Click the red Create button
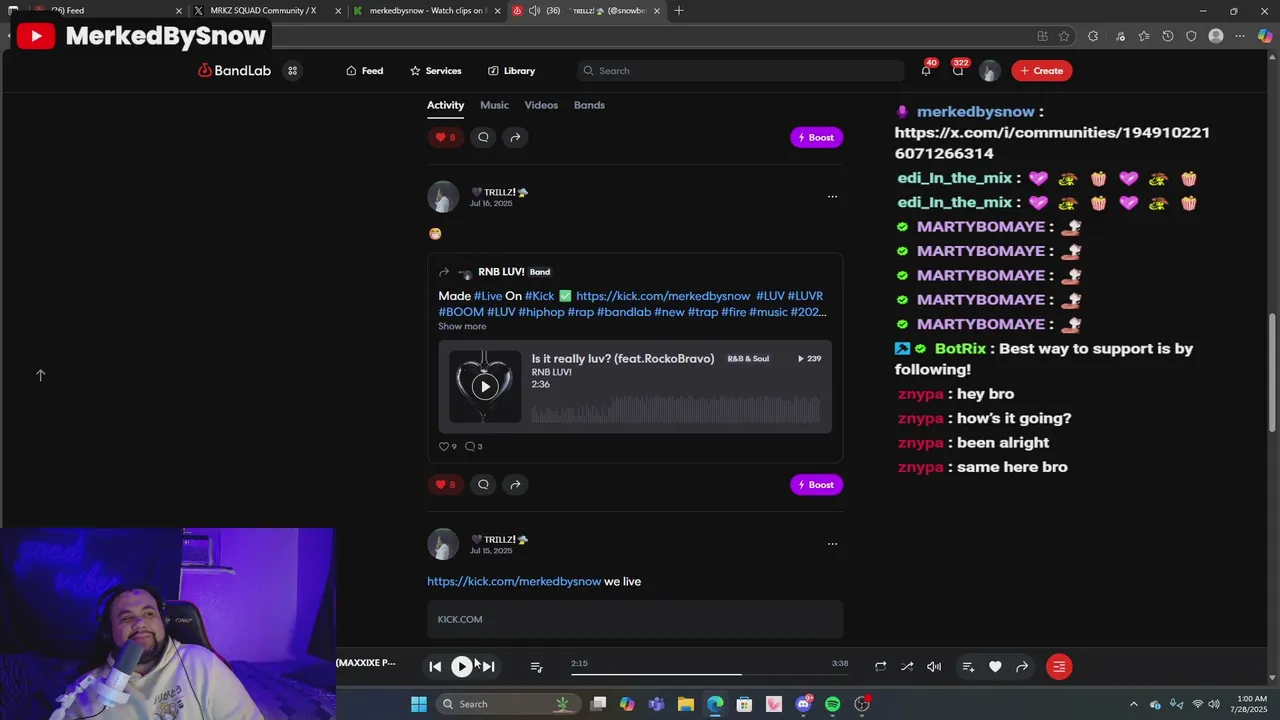 [x=1041, y=71]
